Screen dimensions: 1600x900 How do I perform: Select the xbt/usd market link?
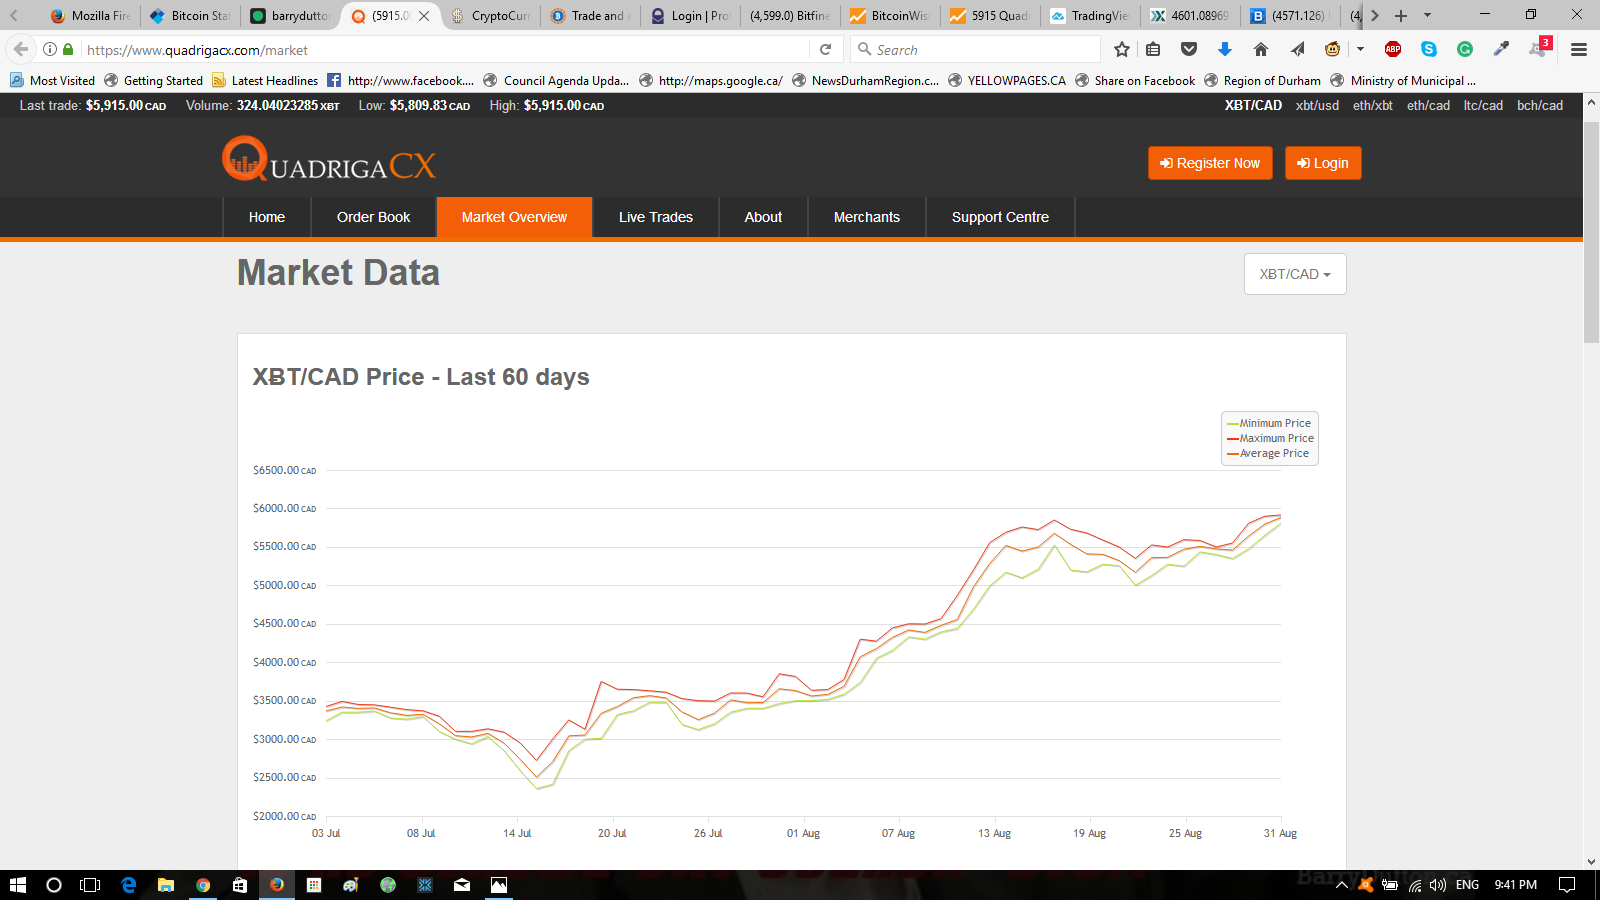1317,105
